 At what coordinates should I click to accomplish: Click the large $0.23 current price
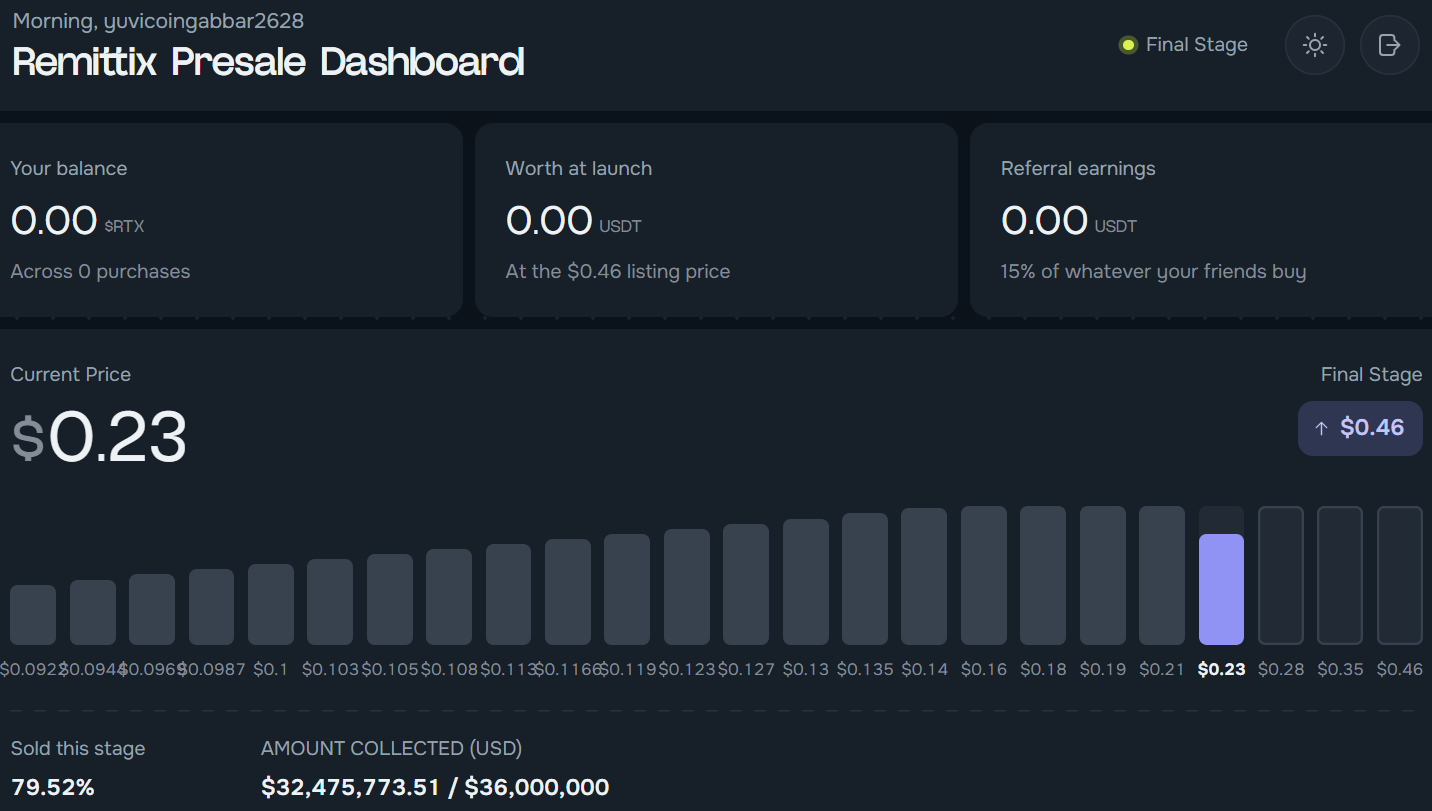[x=99, y=438]
